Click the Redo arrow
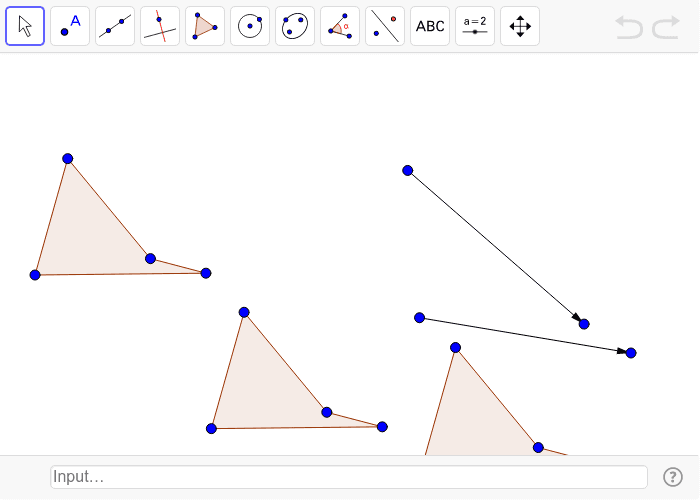 click(666, 27)
